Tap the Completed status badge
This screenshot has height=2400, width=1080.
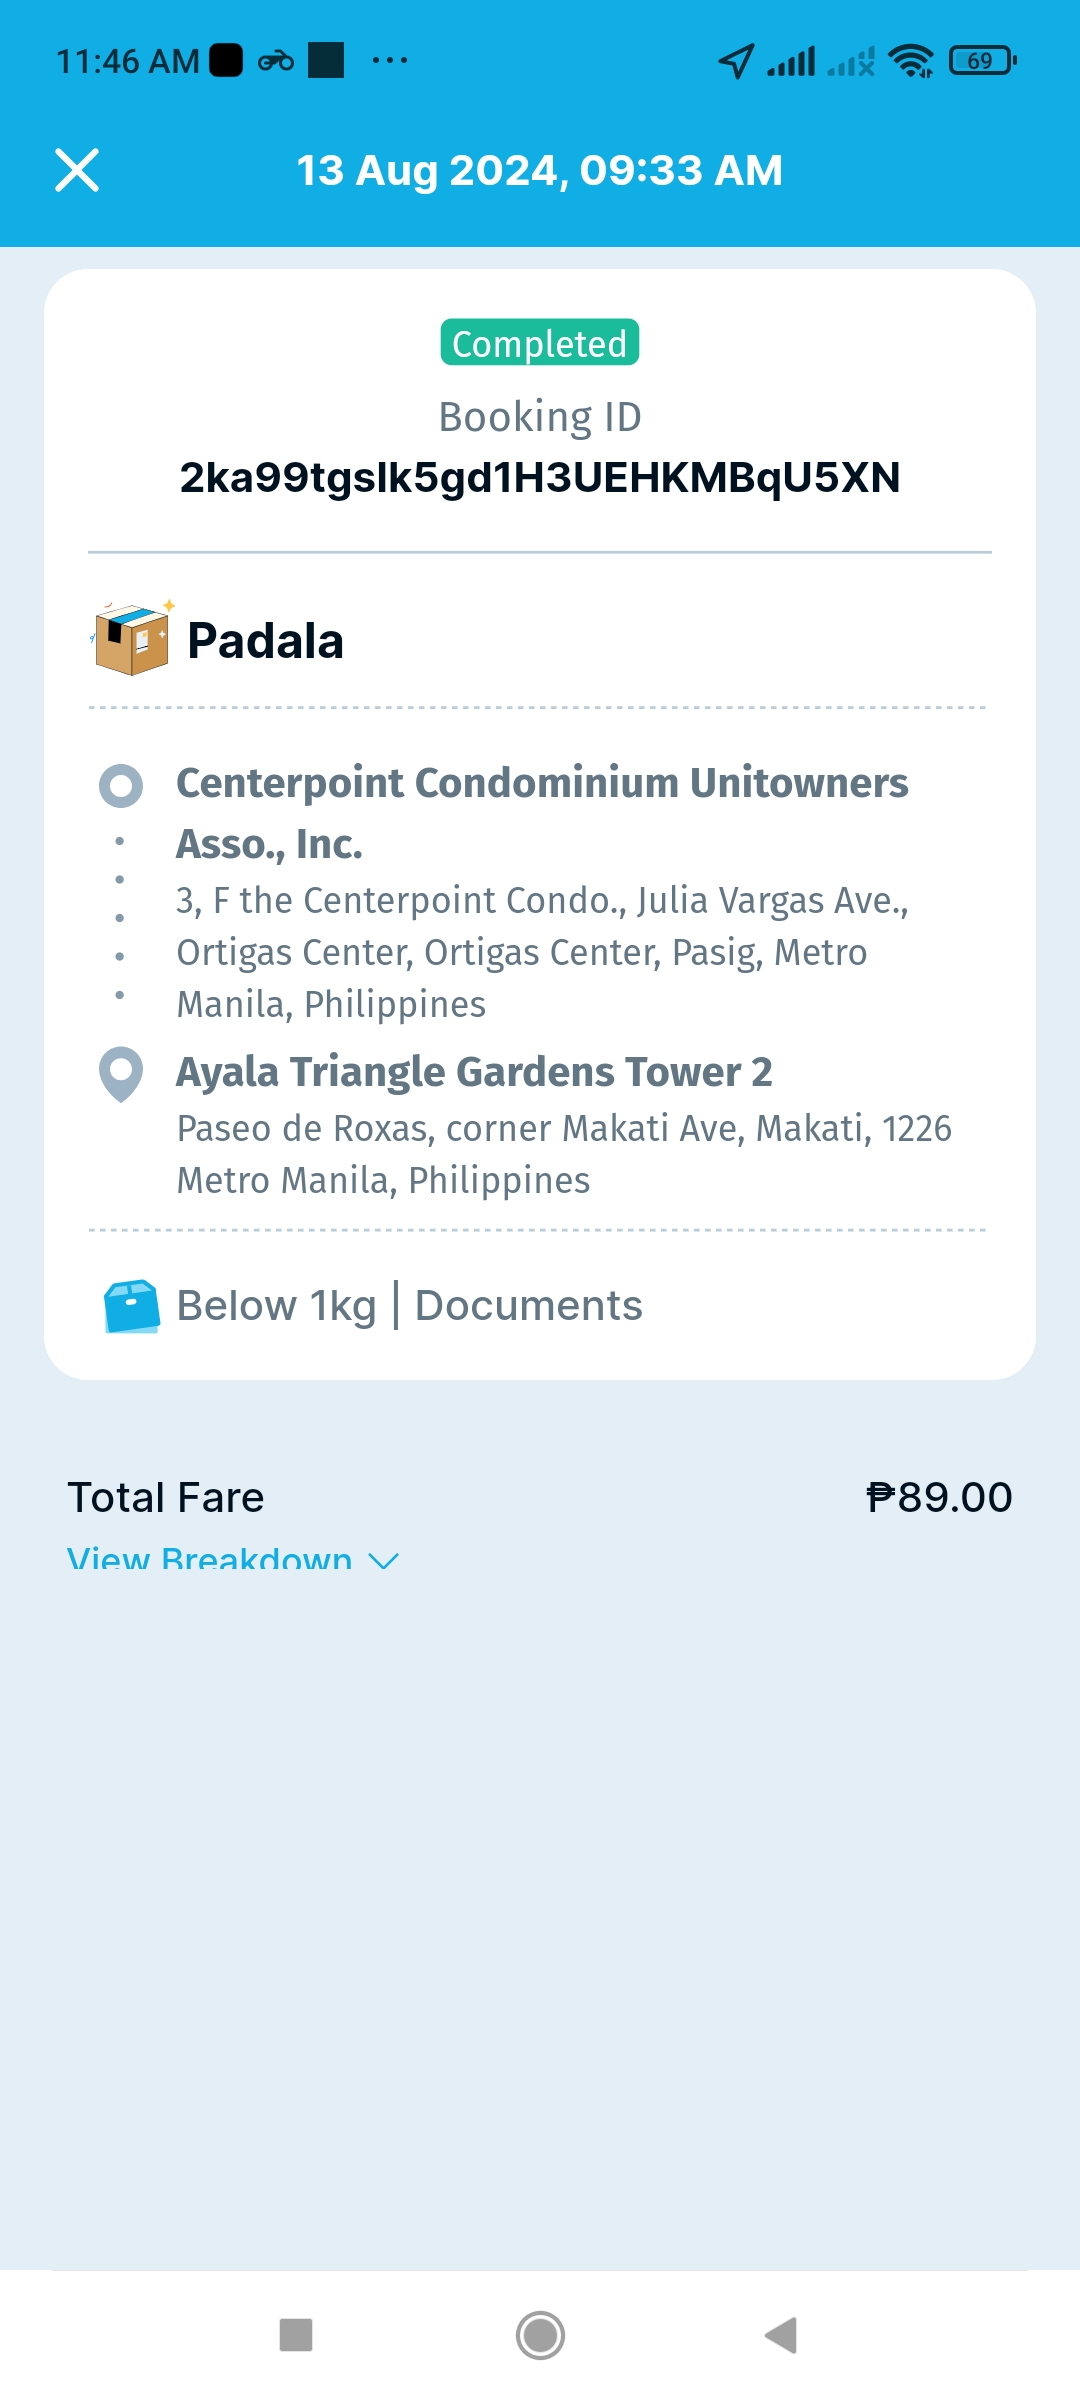pyautogui.click(x=540, y=343)
